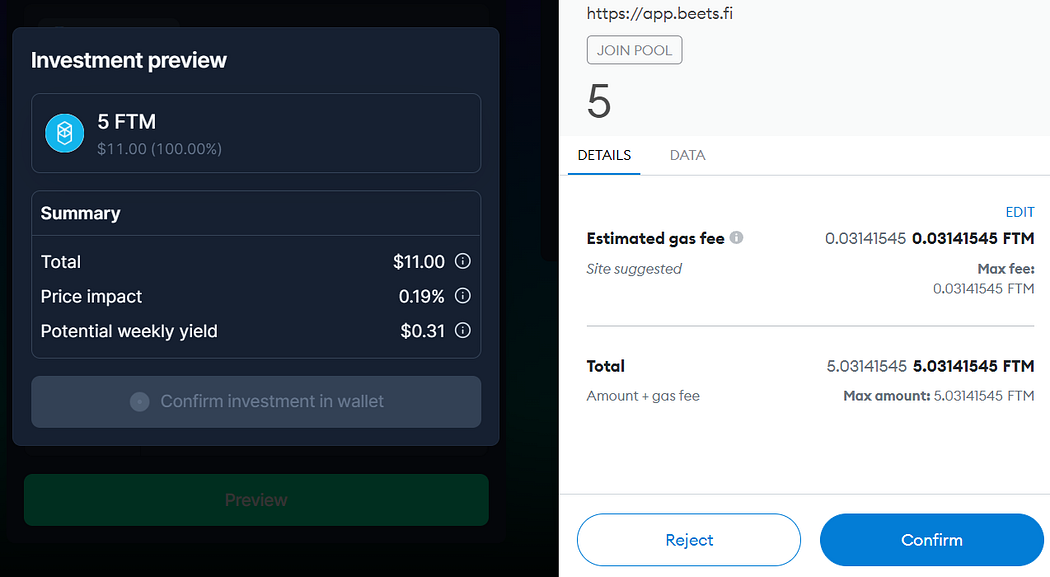This screenshot has height=577, width=1050.
Task: Select the 5 FTM token row
Action: pos(256,133)
